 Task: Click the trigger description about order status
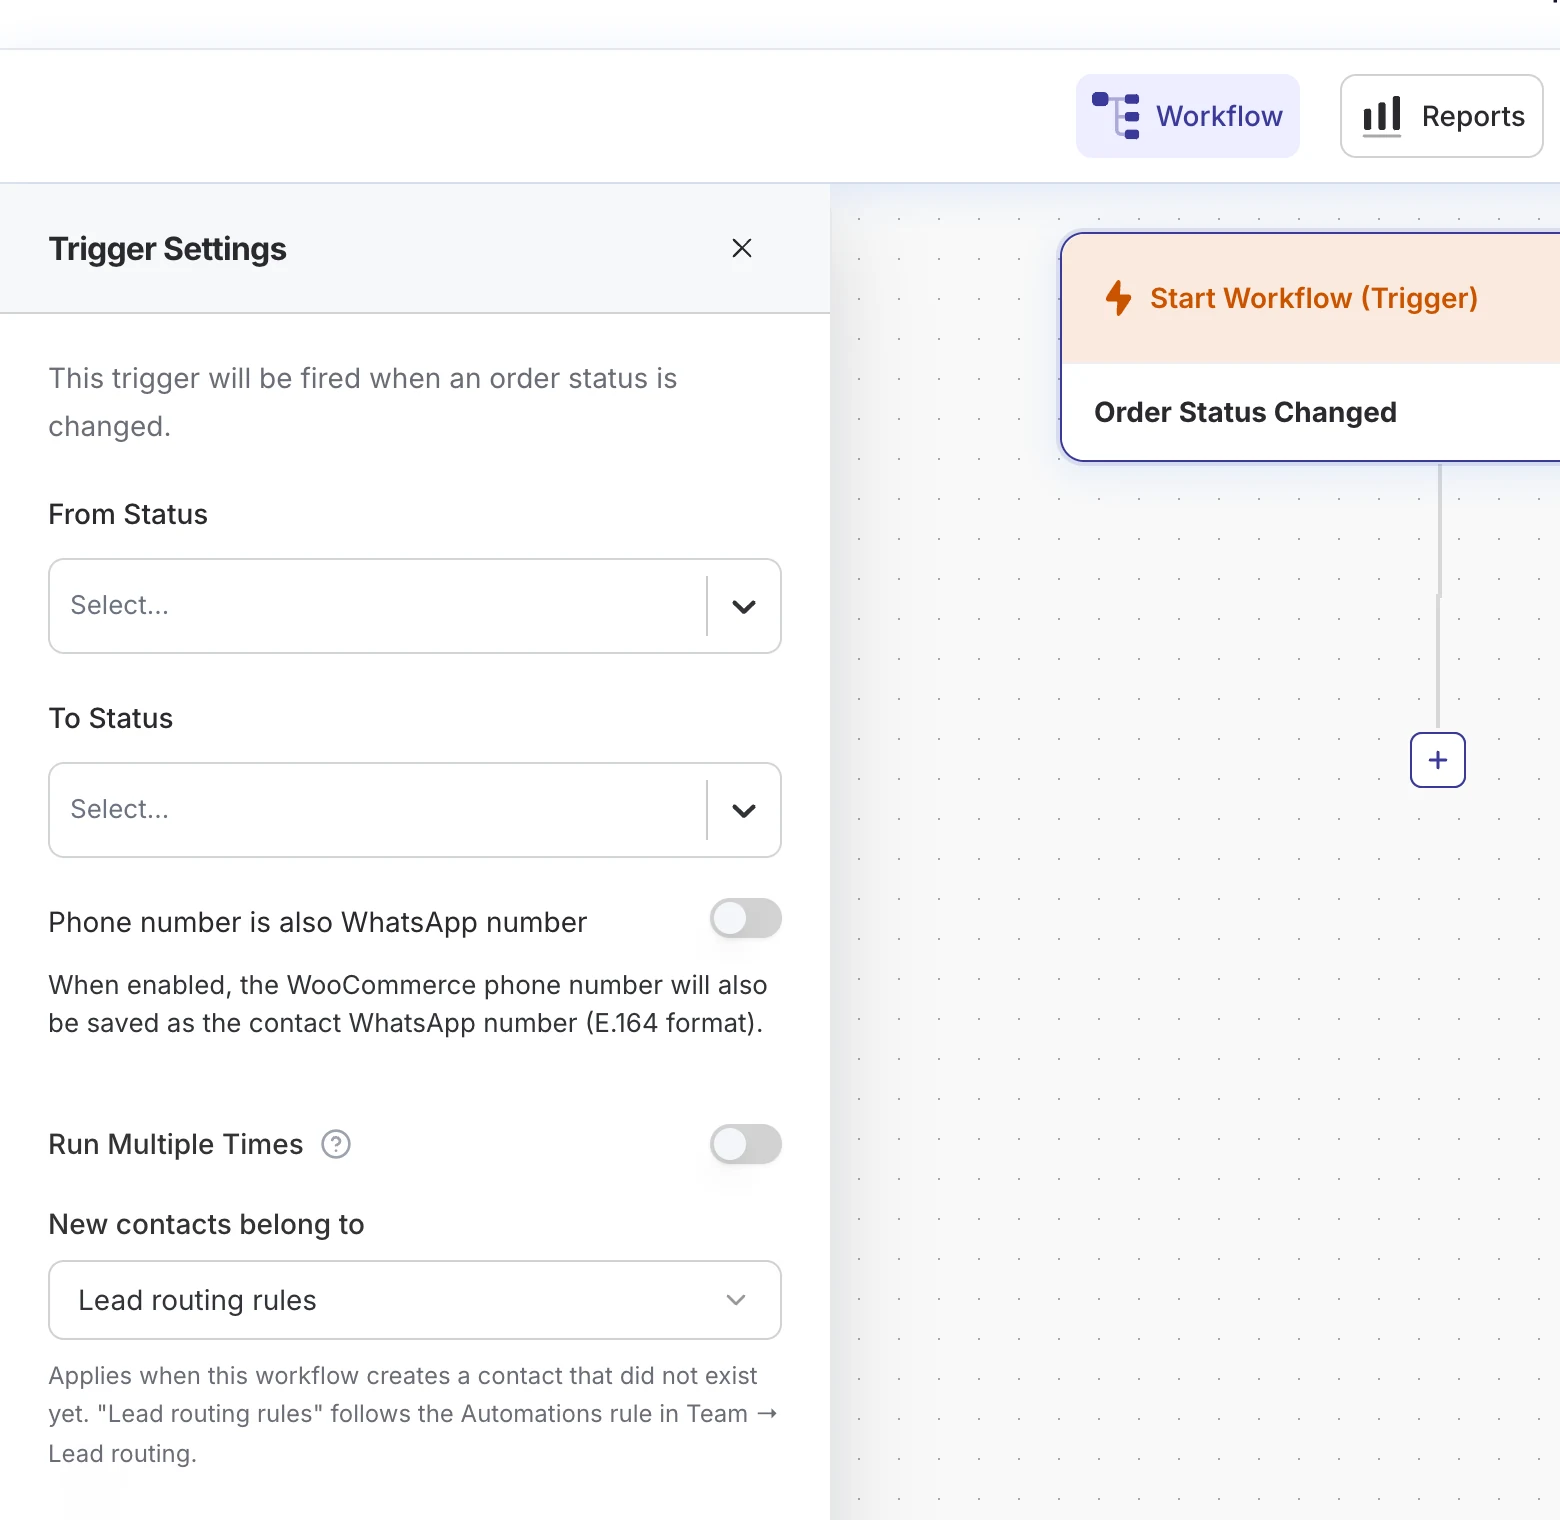point(363,402)
